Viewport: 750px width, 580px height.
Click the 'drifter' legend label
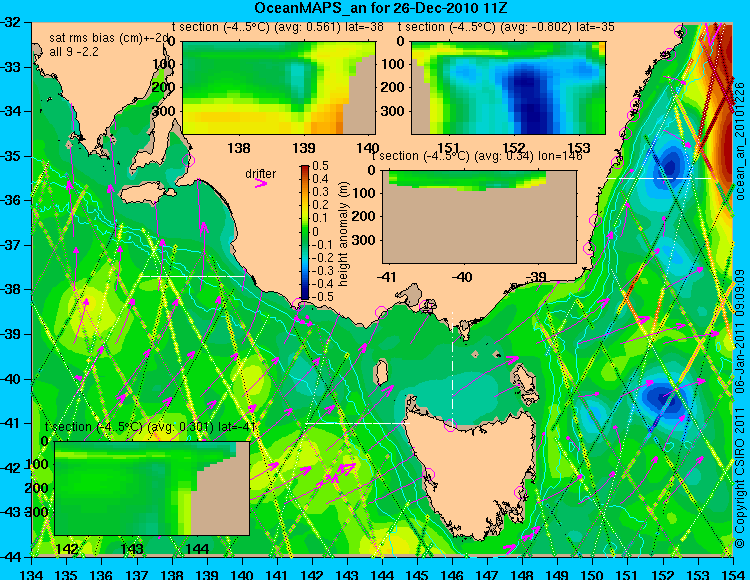[x=261, y=174]
